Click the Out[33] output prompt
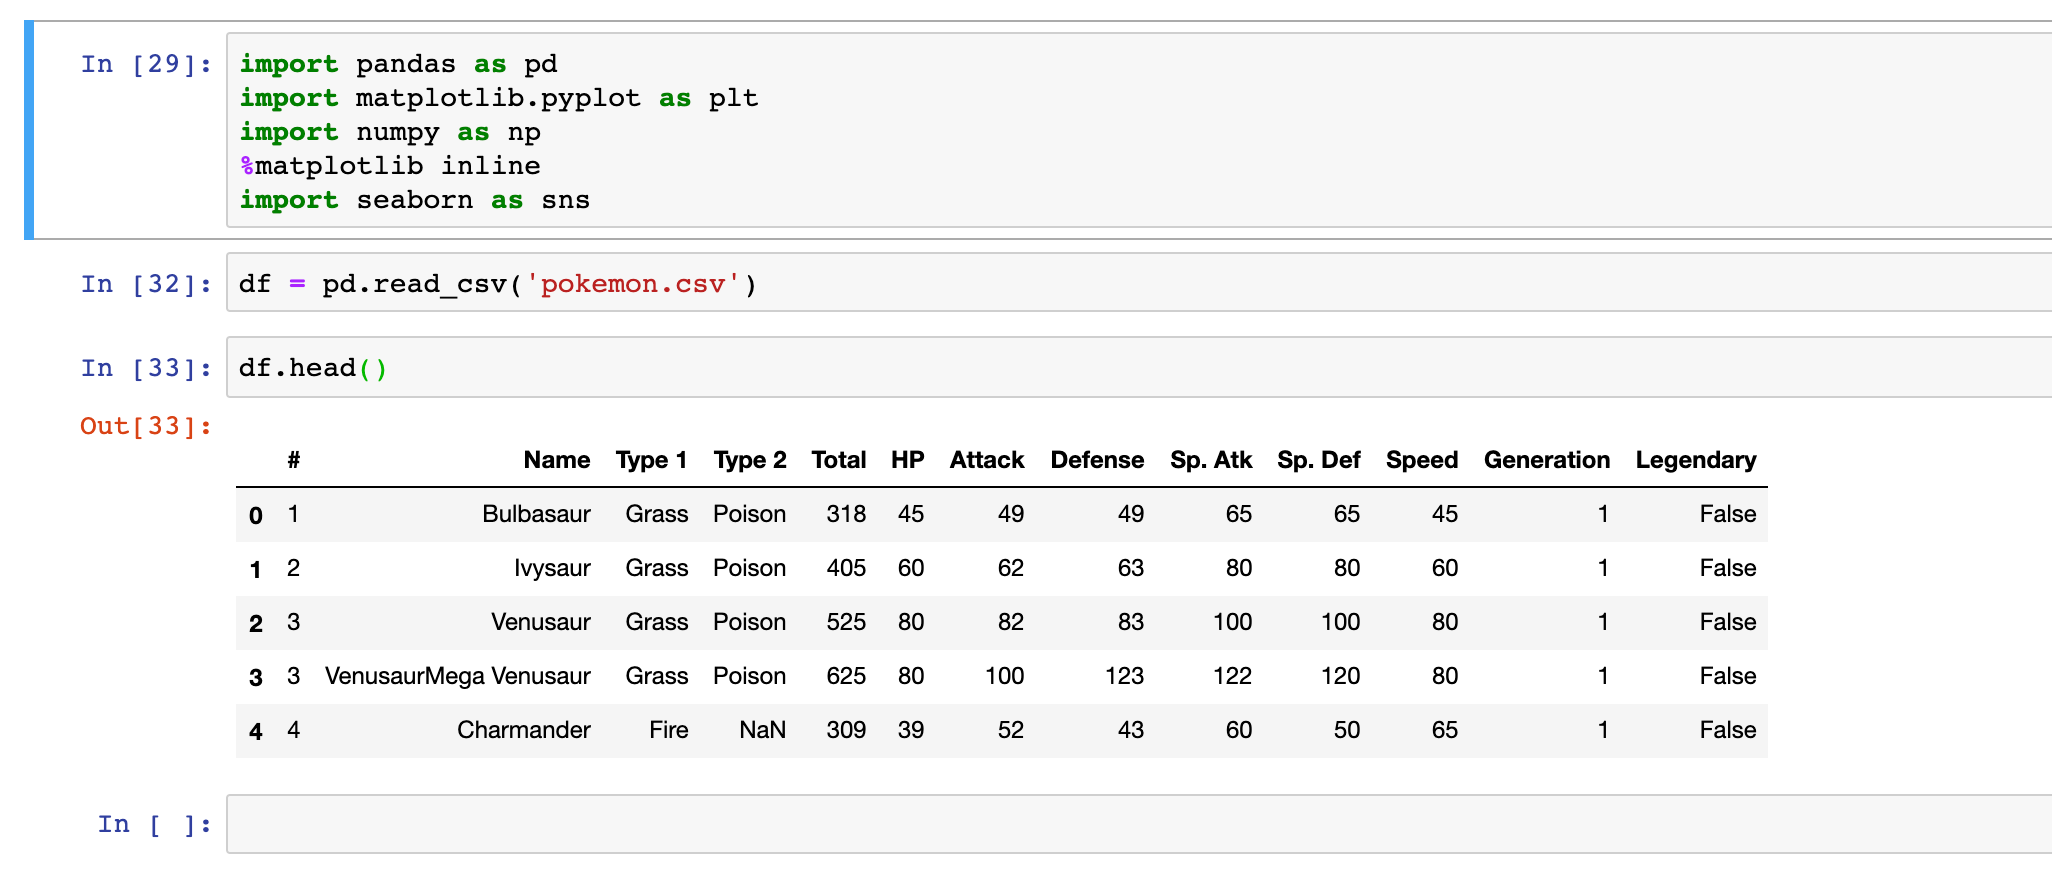Image resolution: width=2052 pixels, height=880 pixels. click(x=146, y=426)
